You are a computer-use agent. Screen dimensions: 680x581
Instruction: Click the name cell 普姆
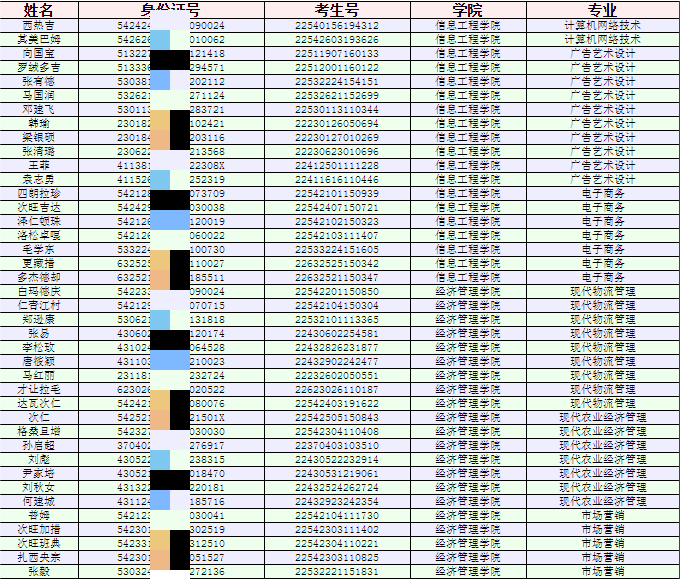click(39, 515)
